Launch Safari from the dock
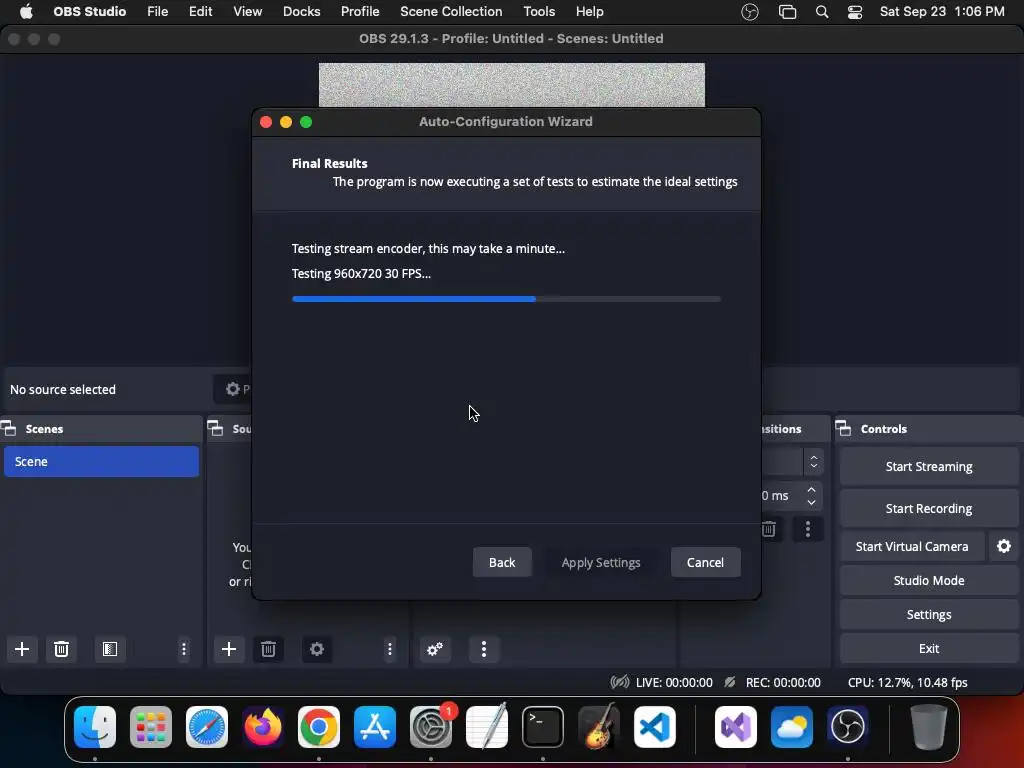 207,726
